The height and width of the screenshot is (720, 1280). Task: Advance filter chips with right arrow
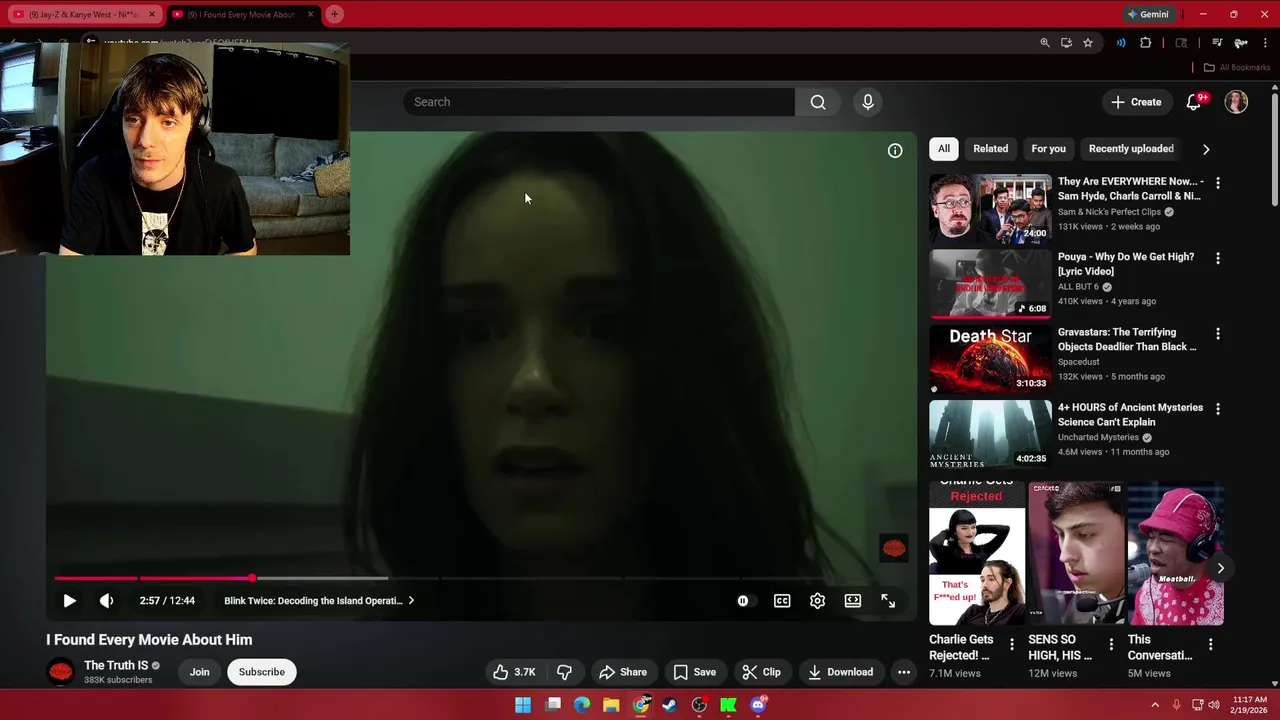1206,149
